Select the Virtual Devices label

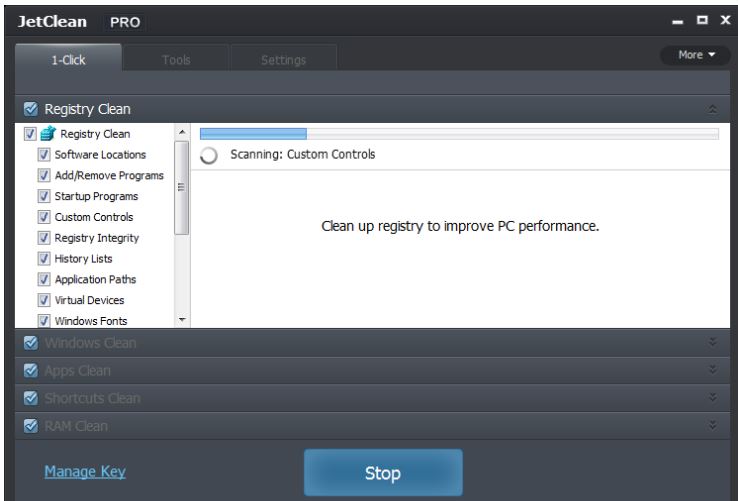click(x=89, y=300)
